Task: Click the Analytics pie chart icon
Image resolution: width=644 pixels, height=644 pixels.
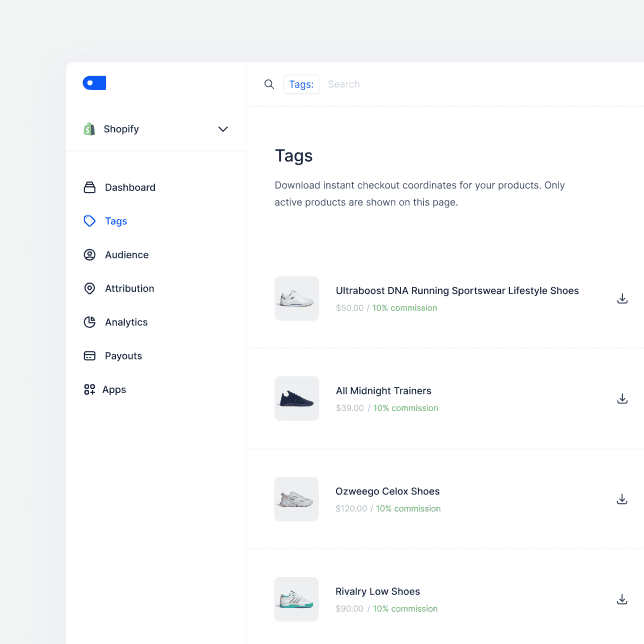Action: (x=90, y=322)
